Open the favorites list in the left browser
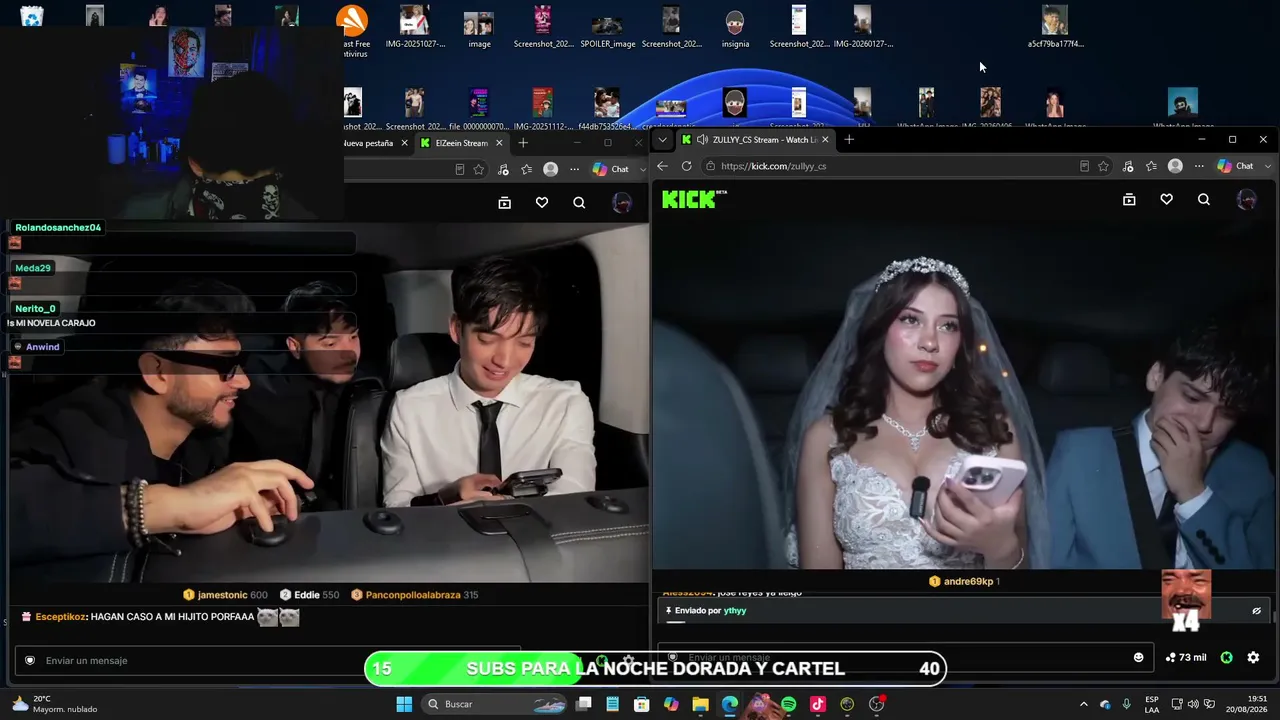Image resolution: width=1280 pixels, height=720 pixels. point(526,169)
